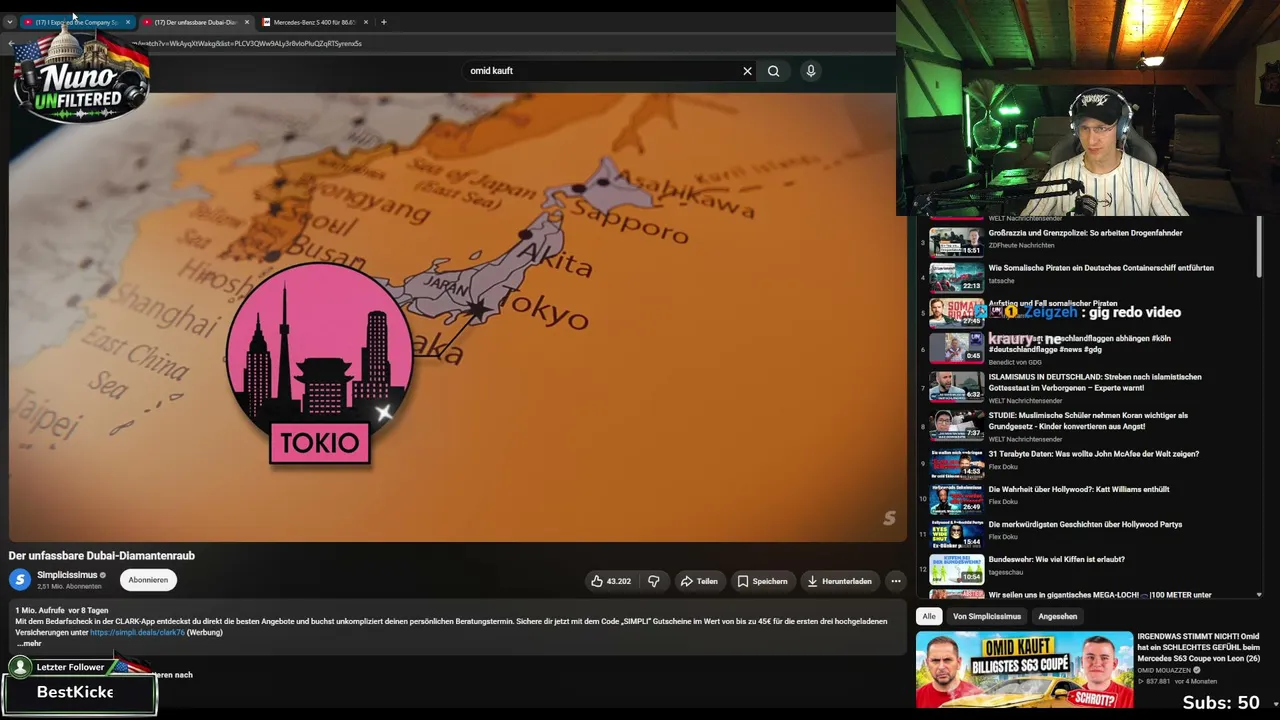Image resolution: width=1280 pixels, height=720 pixels.
Task: Close the 'I Exposed the Company' tab
Action: [128, 22]
